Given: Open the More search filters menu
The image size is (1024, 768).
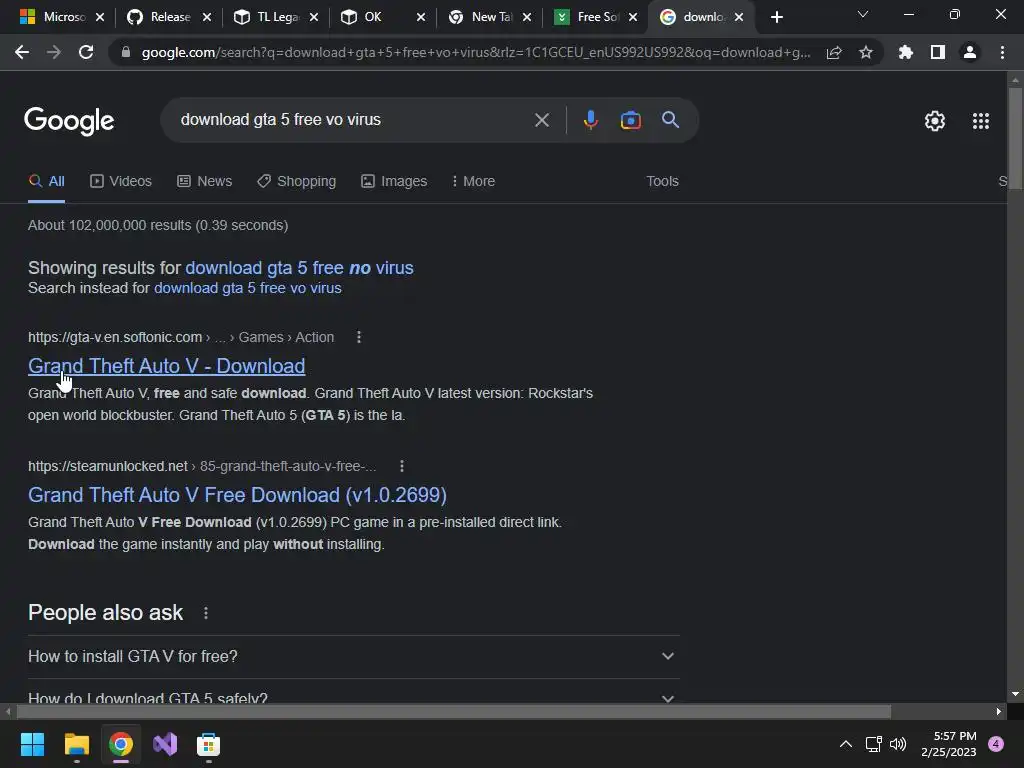Looking at the screenshot, I should [473, 182].
